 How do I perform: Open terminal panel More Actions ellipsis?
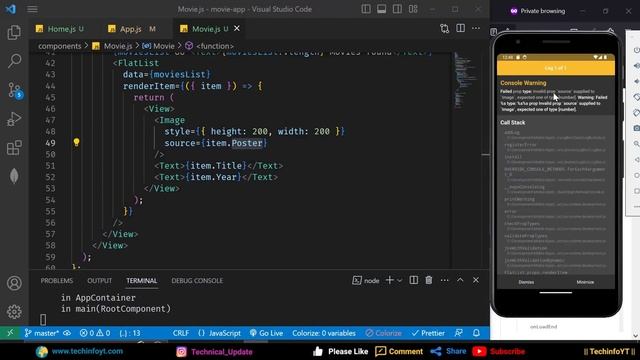pyautogui.click(x=444, y=280)
